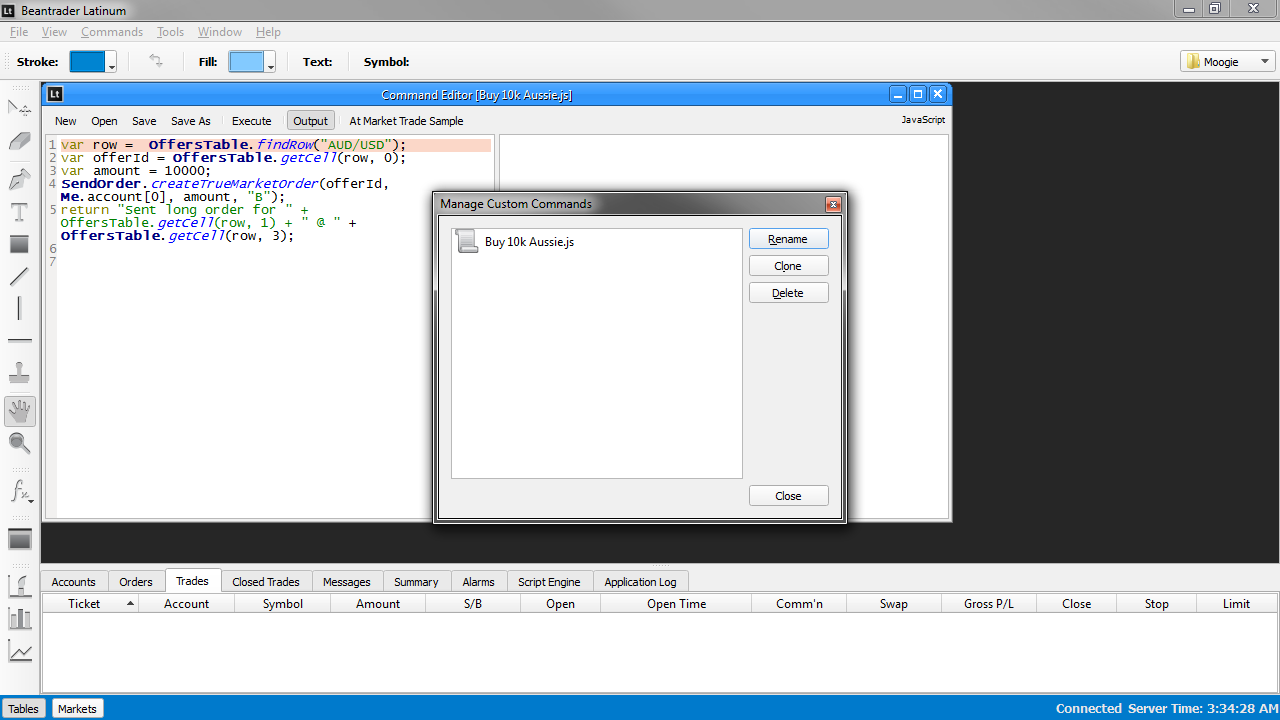Click the dark panel icon below fx
1280x720 pixels.
(19, 539)
